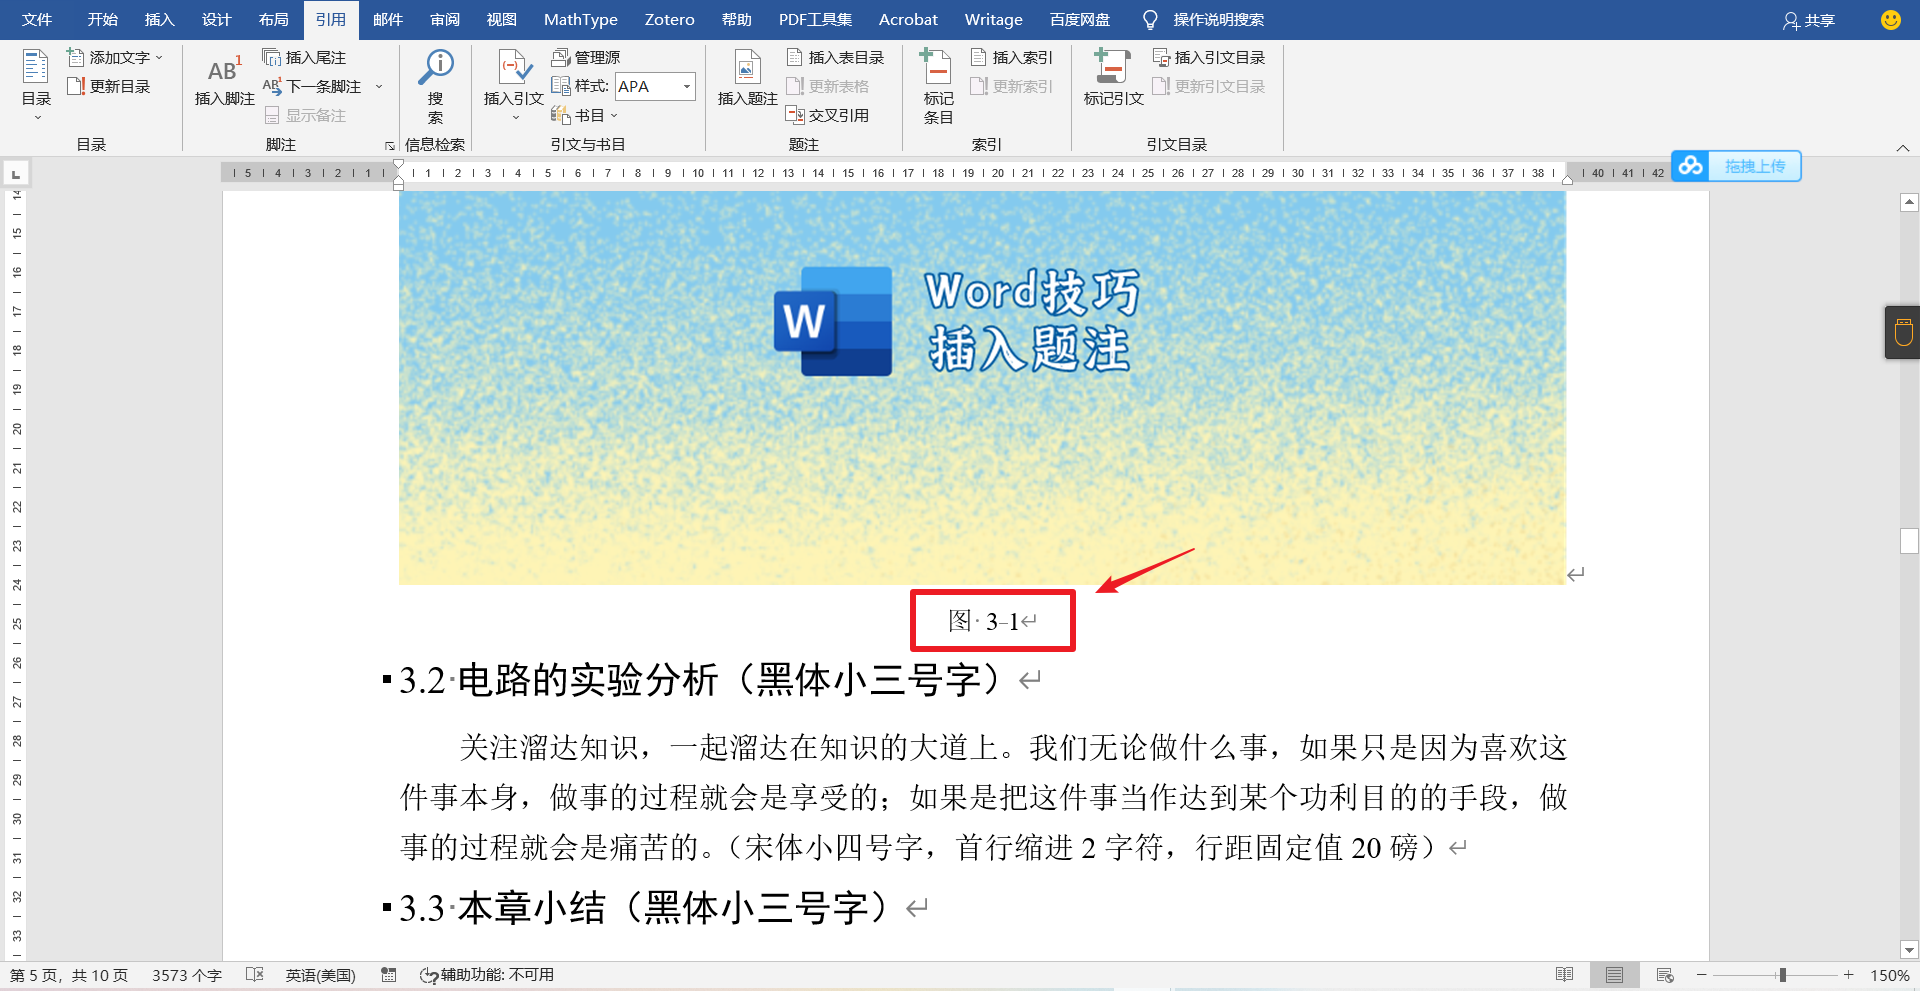
Task: Open the 书目 dropdown
Action: [585, 116]
